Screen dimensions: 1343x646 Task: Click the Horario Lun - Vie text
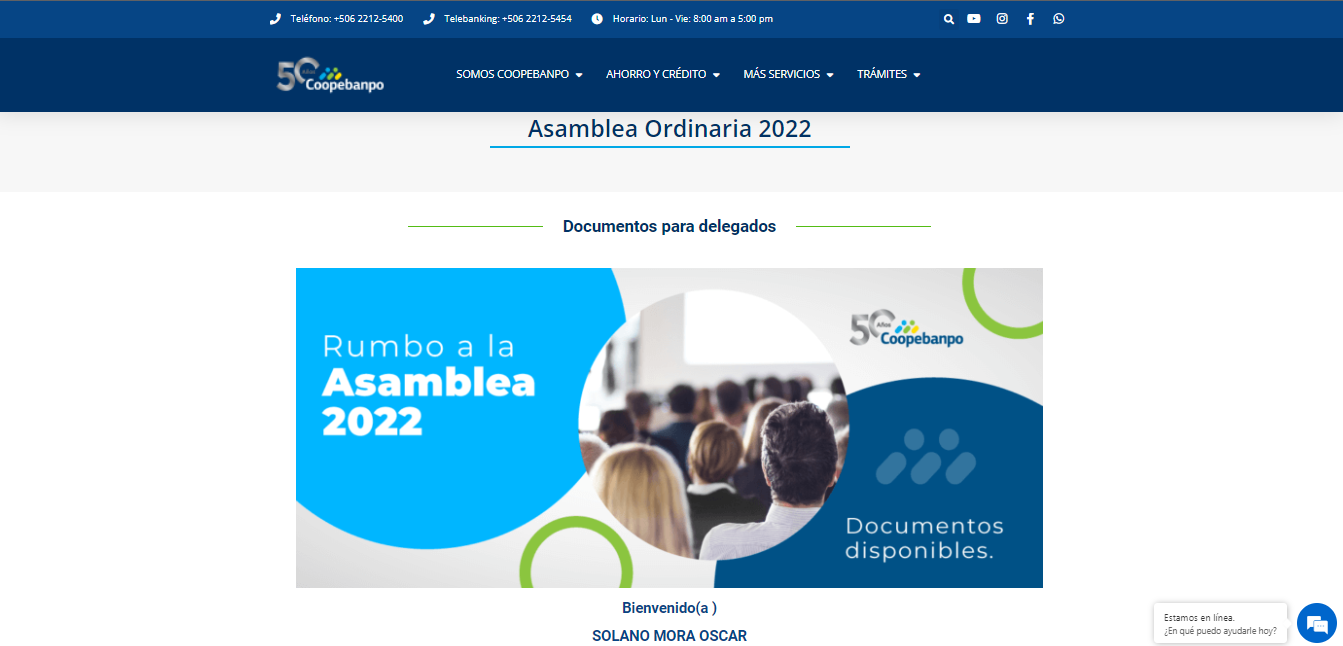coord(692,19)
